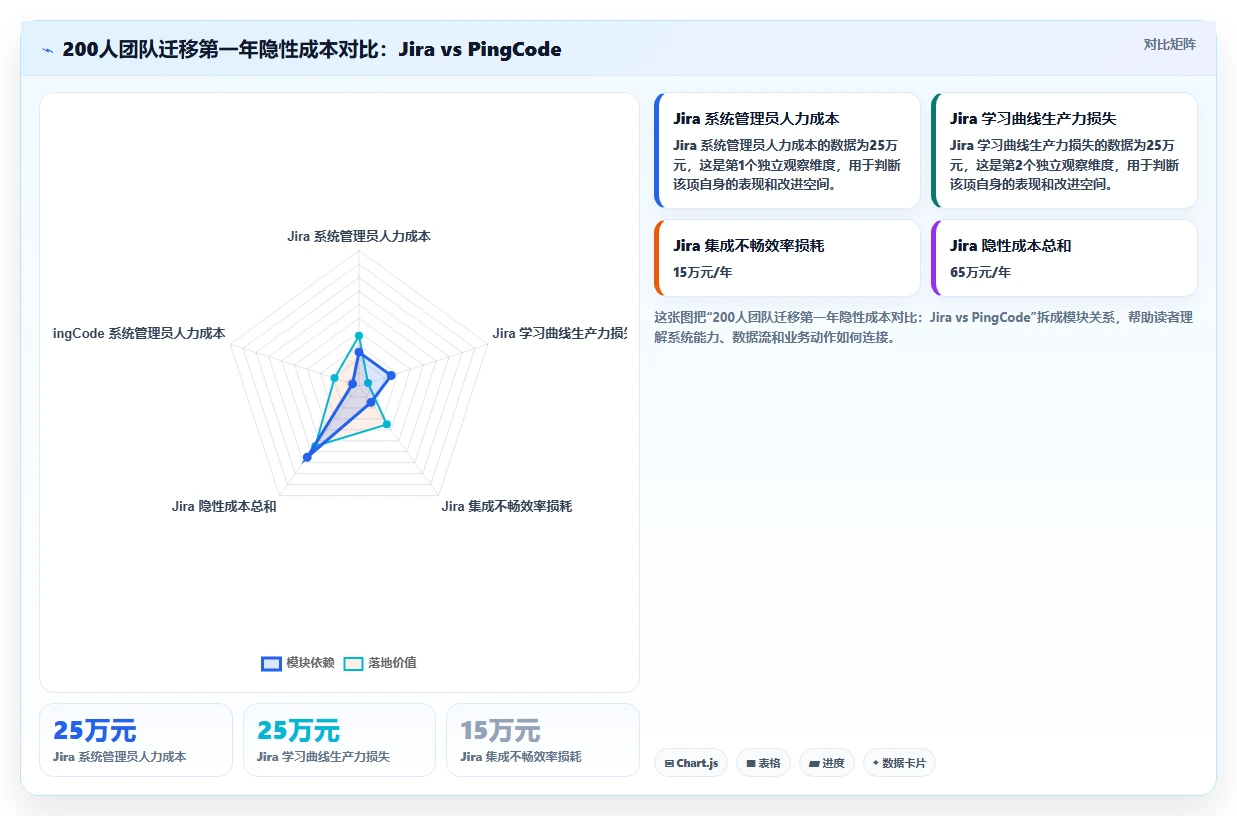Open the 表格 tag
This screenshot has width=1237, height=816.
[x=763, y=763]
